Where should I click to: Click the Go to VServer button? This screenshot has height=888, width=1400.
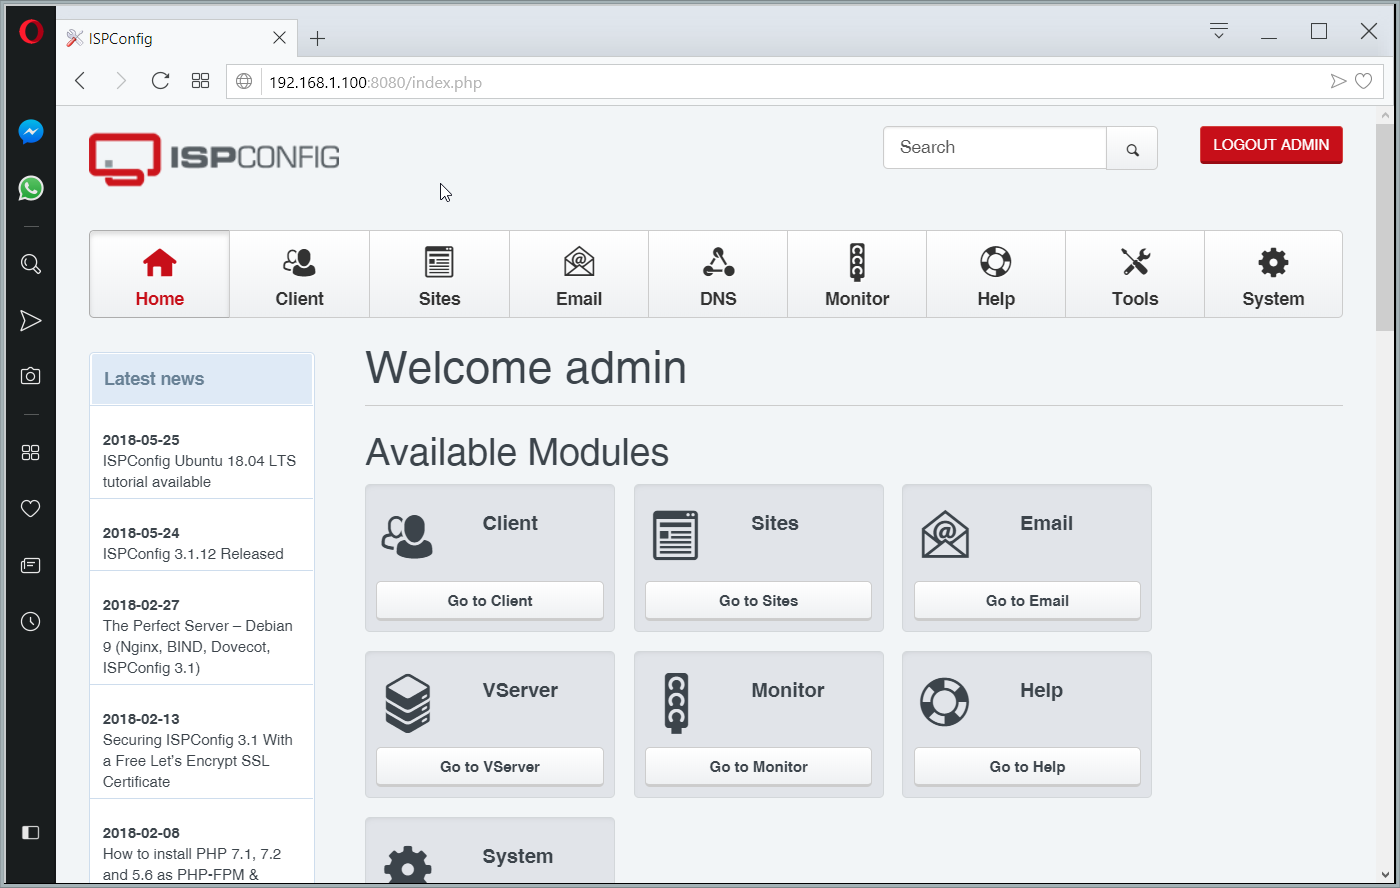[490, 767]
